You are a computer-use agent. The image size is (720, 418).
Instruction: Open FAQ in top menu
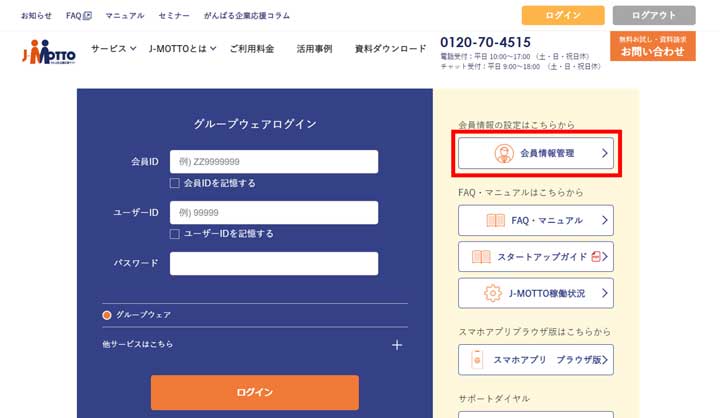click(79, 16)
